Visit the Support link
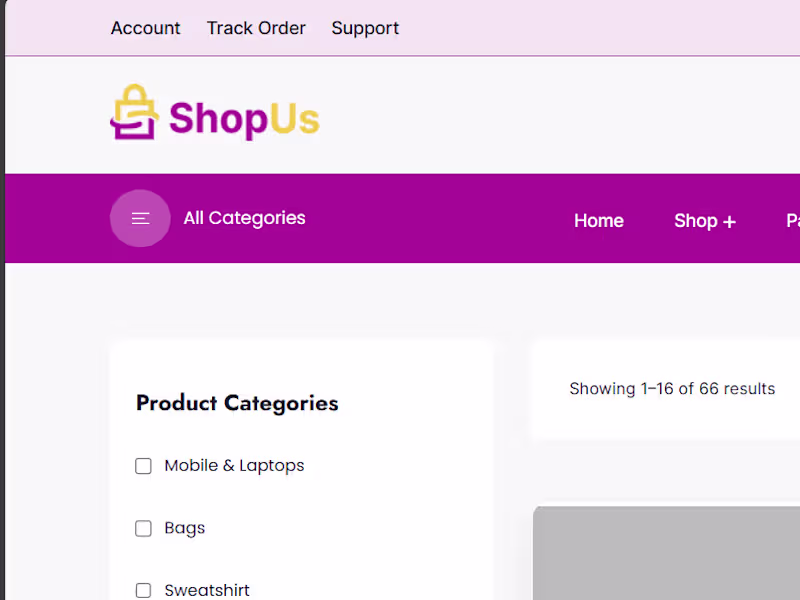The height and width of the screenshot is (600, 800). (365, 28)
